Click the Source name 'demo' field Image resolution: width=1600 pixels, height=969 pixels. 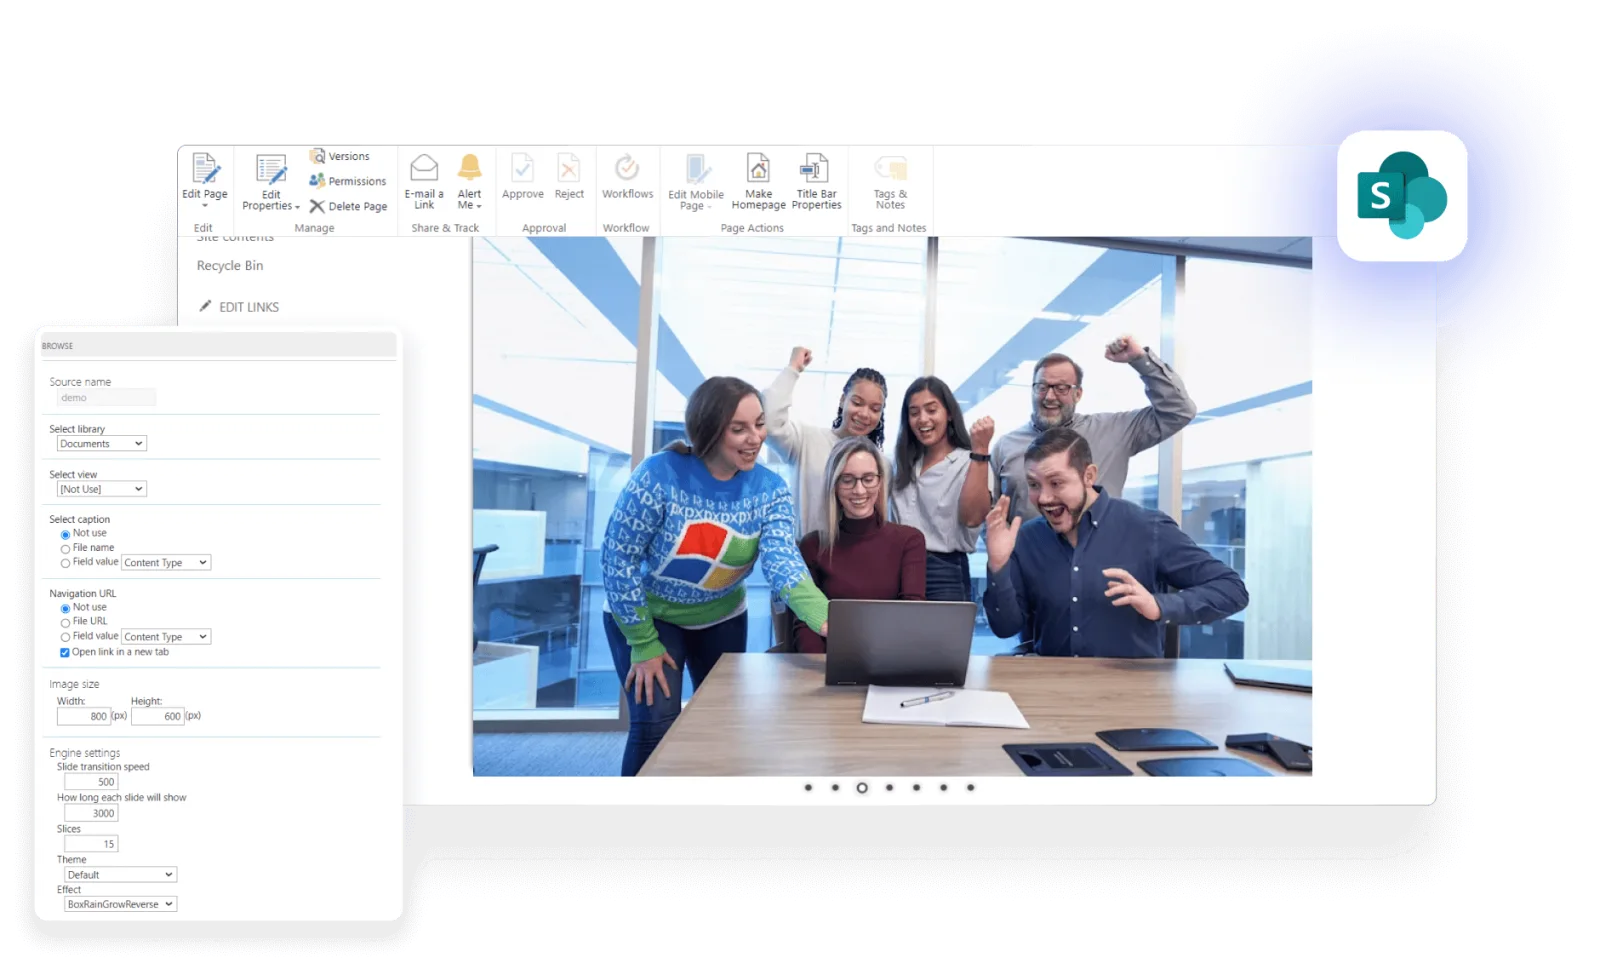click(106, 398)
